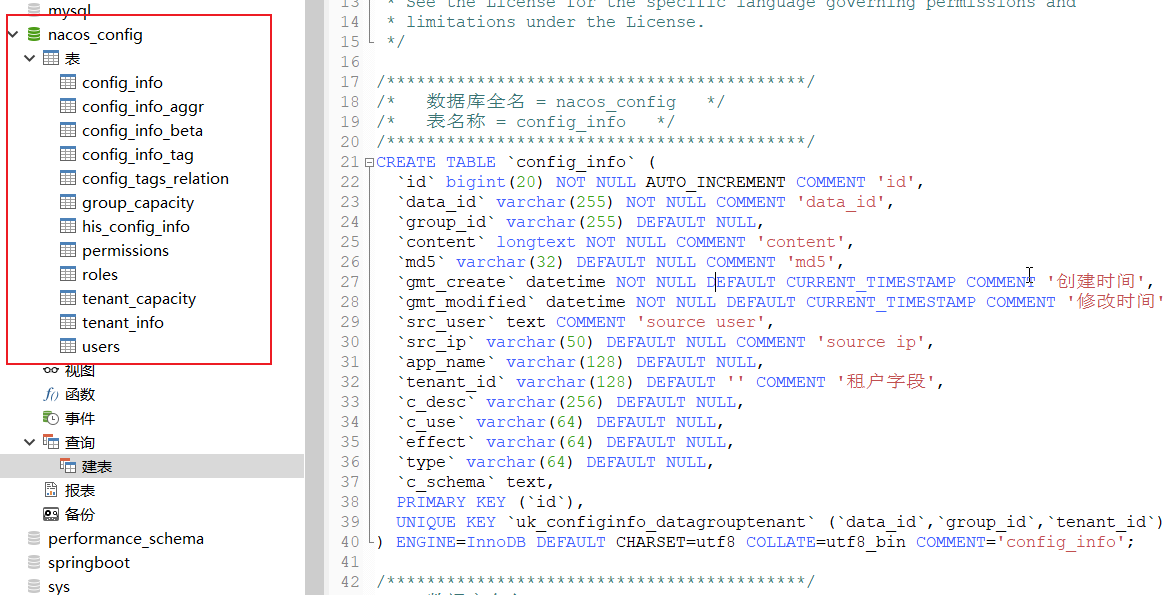
Task: Select the 建表 saved query
Action: 97,466
